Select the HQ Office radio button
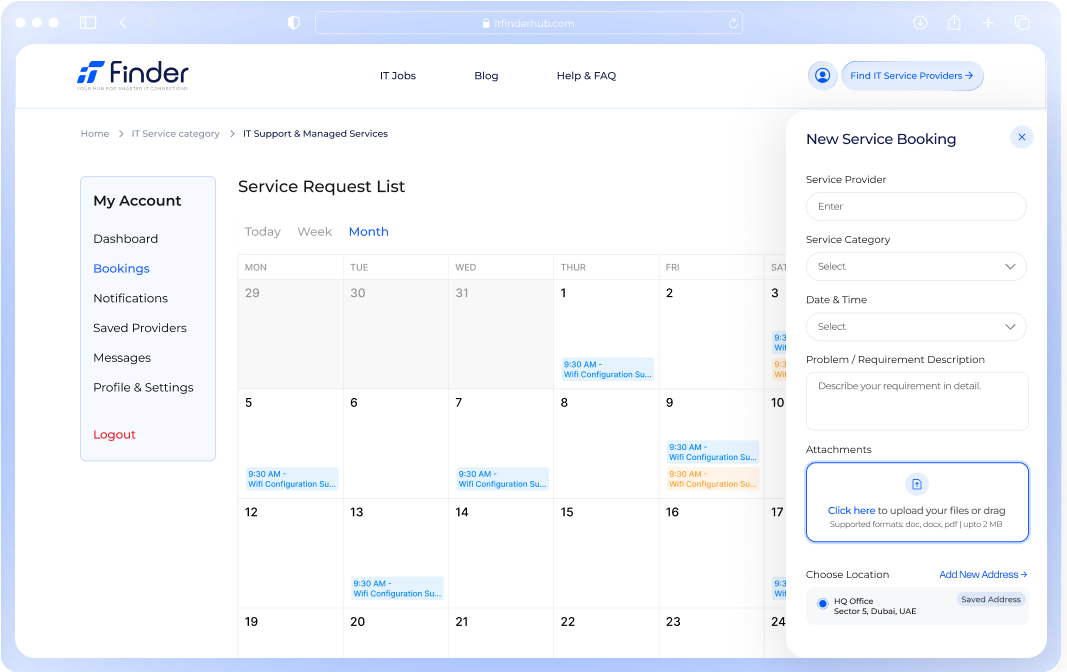The width and height of the screenshot is (1067, 672). [823, 603]
